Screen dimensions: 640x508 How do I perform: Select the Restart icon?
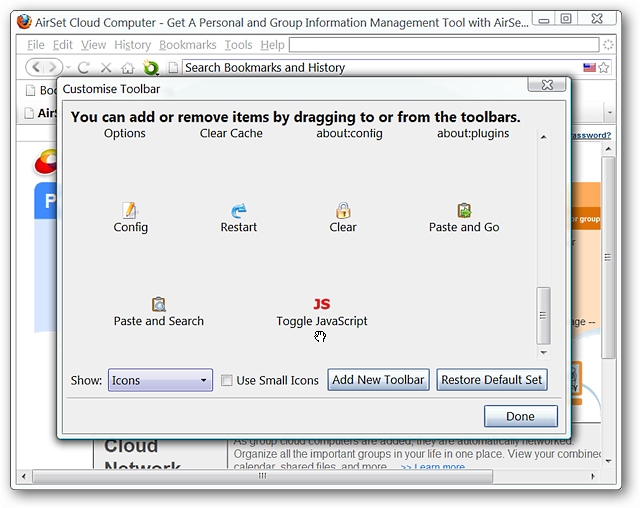239,211
